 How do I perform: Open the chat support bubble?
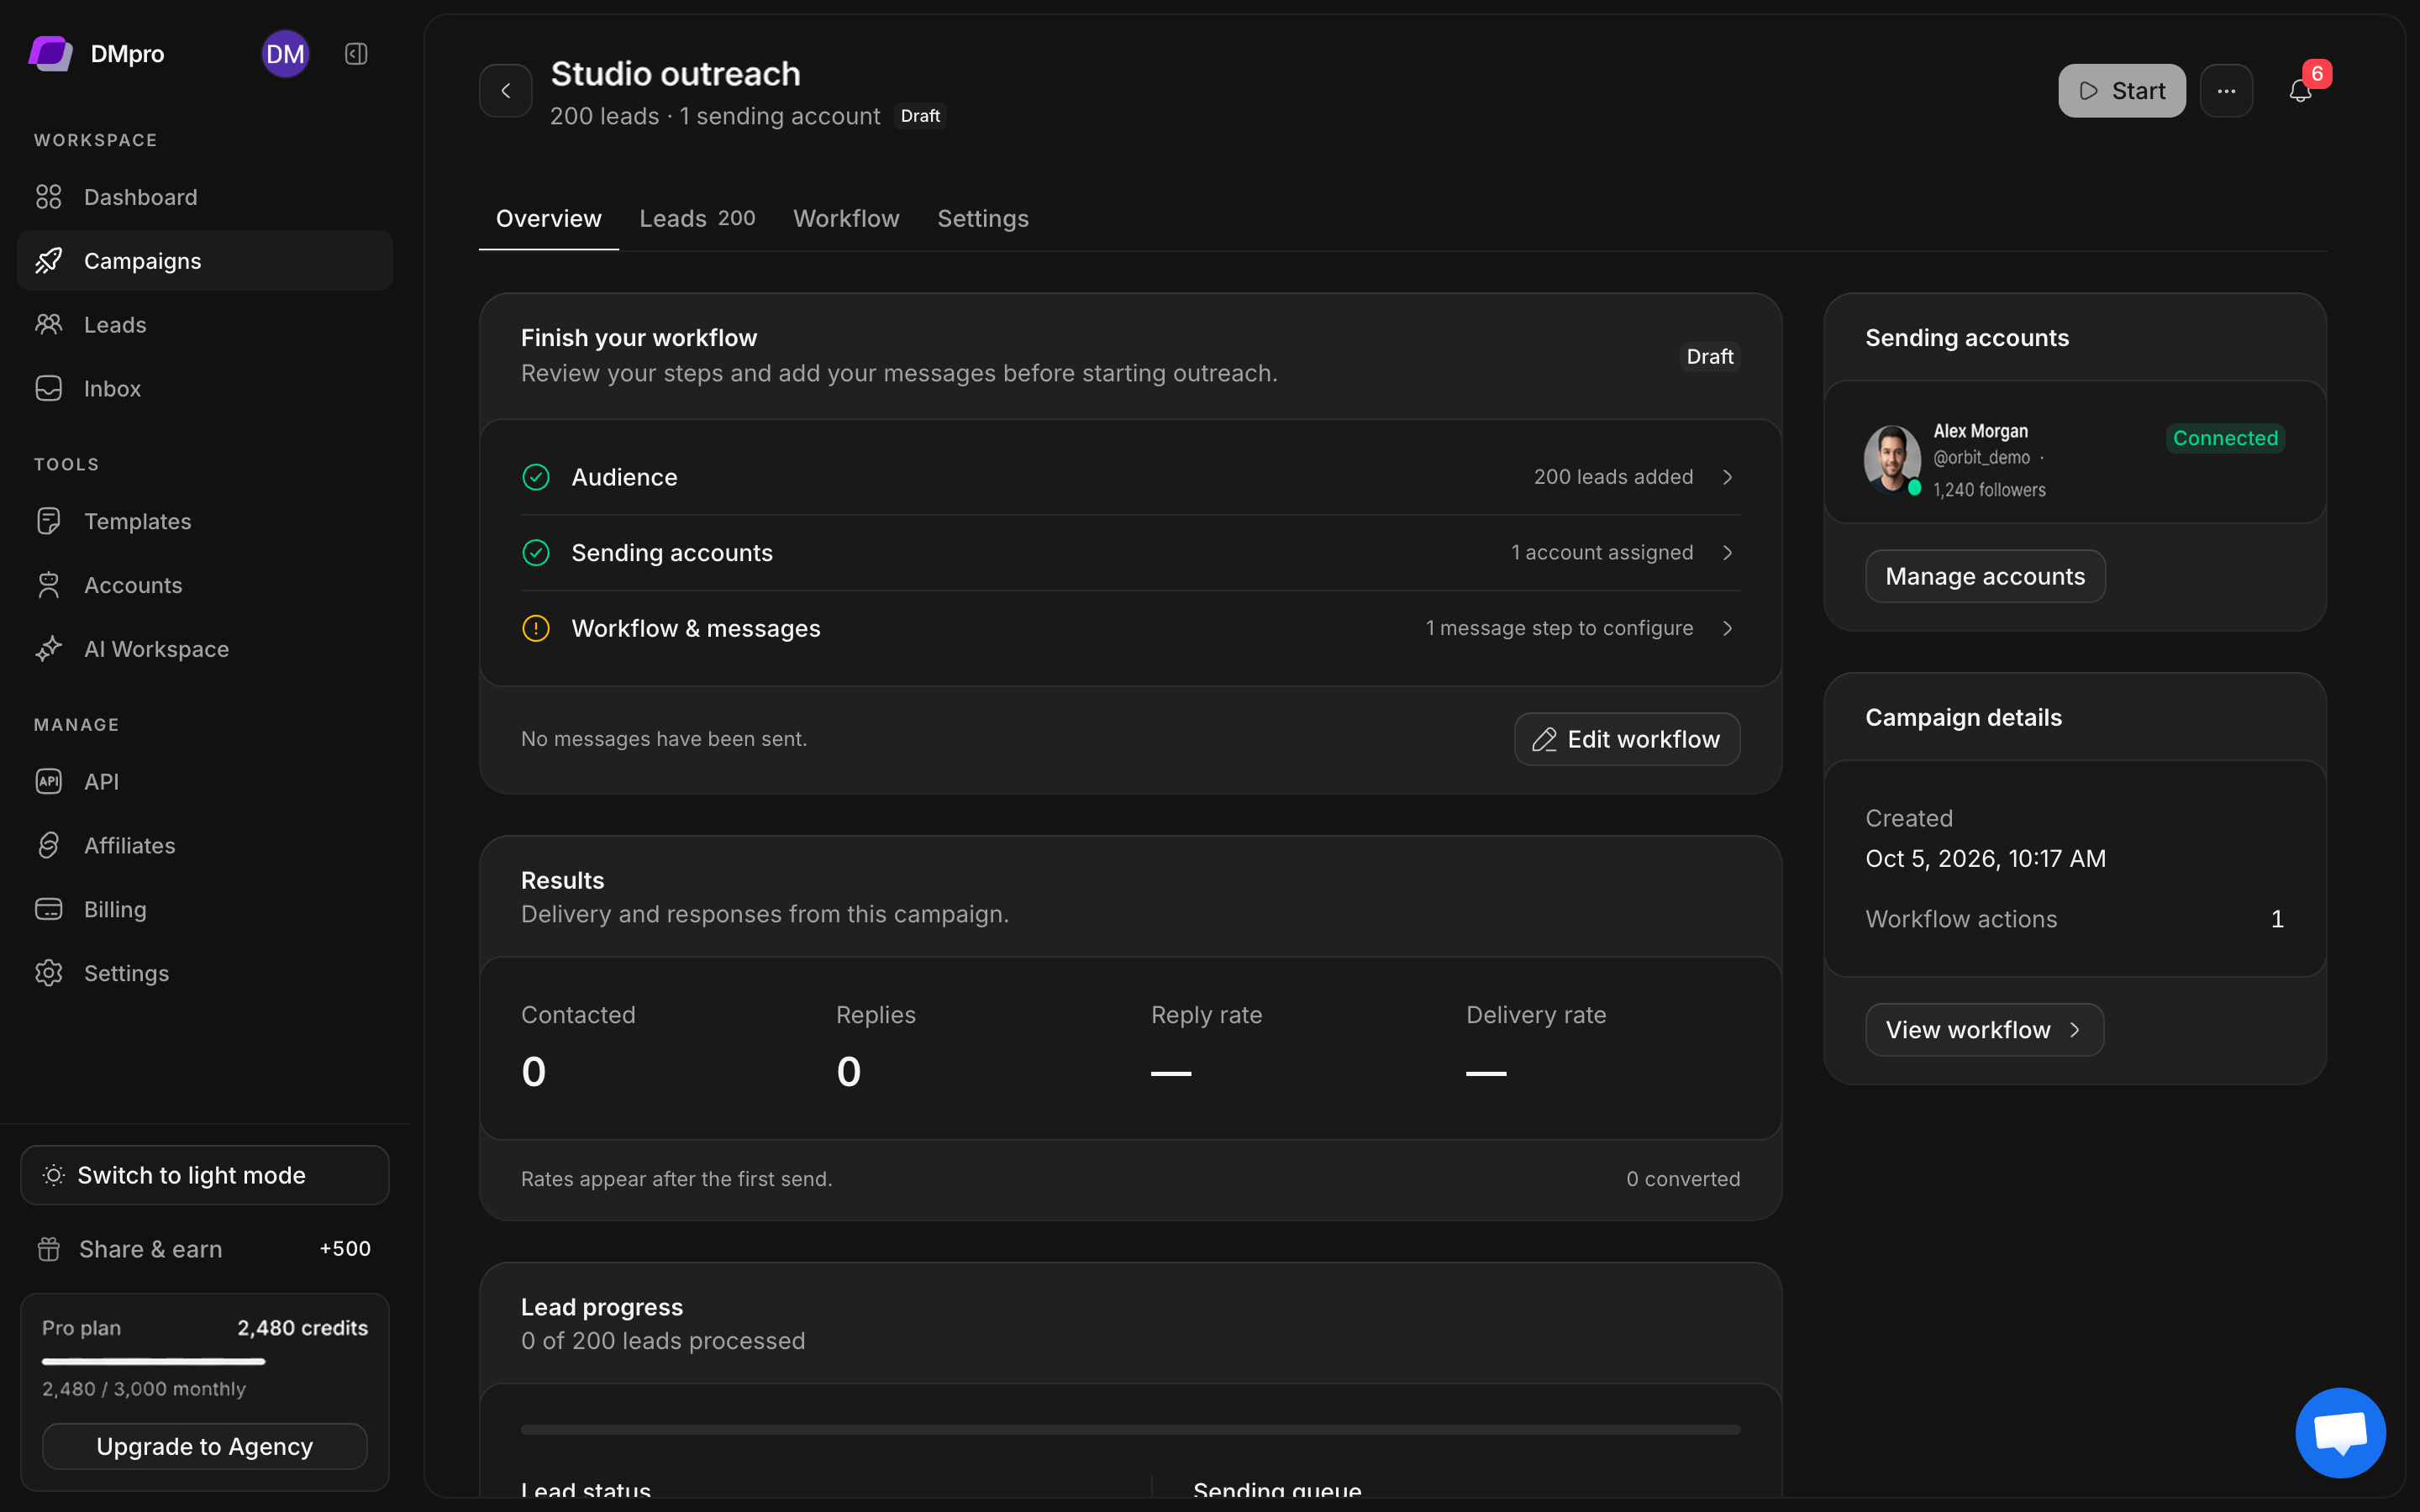click(x=2340, y=1432)
